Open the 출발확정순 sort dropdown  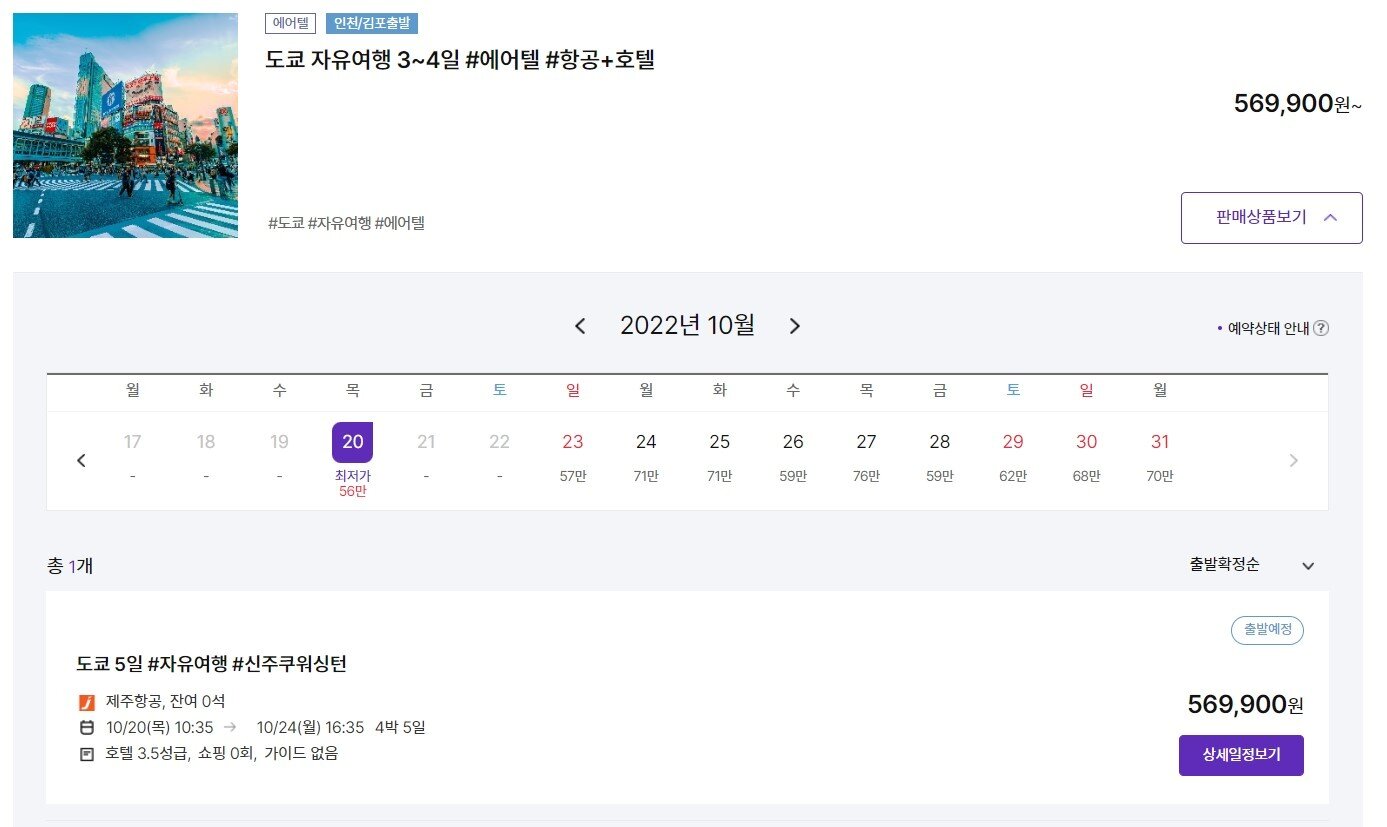point(1251,565)
